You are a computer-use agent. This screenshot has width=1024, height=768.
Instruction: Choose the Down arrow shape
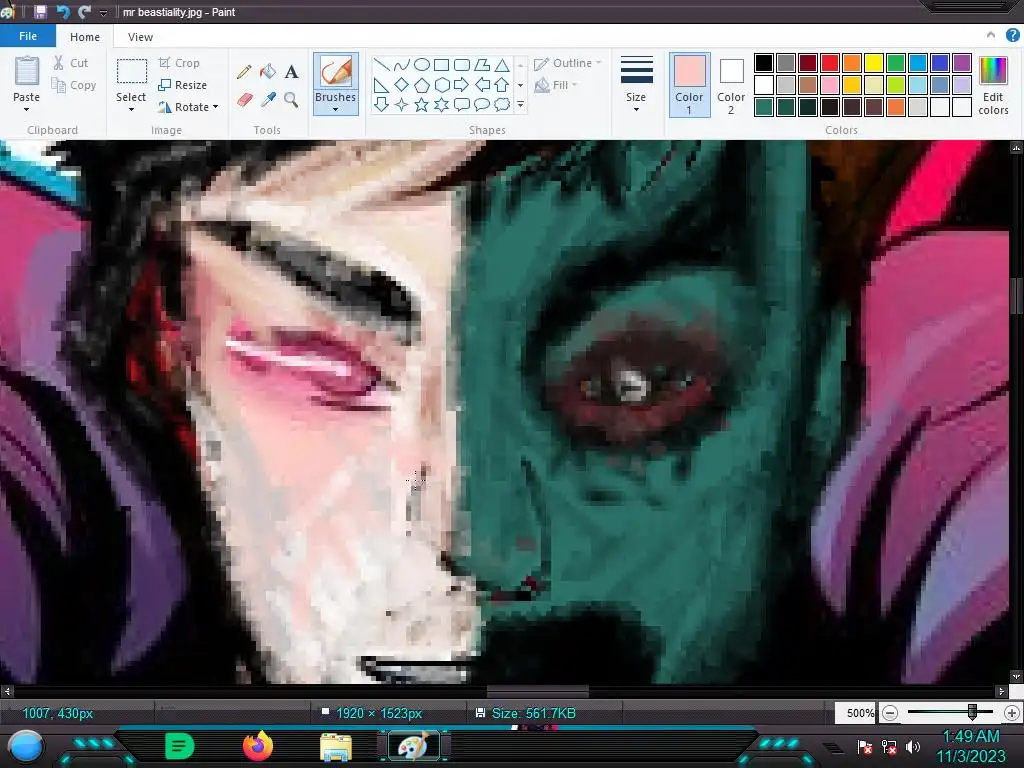(x=381, y=104)
